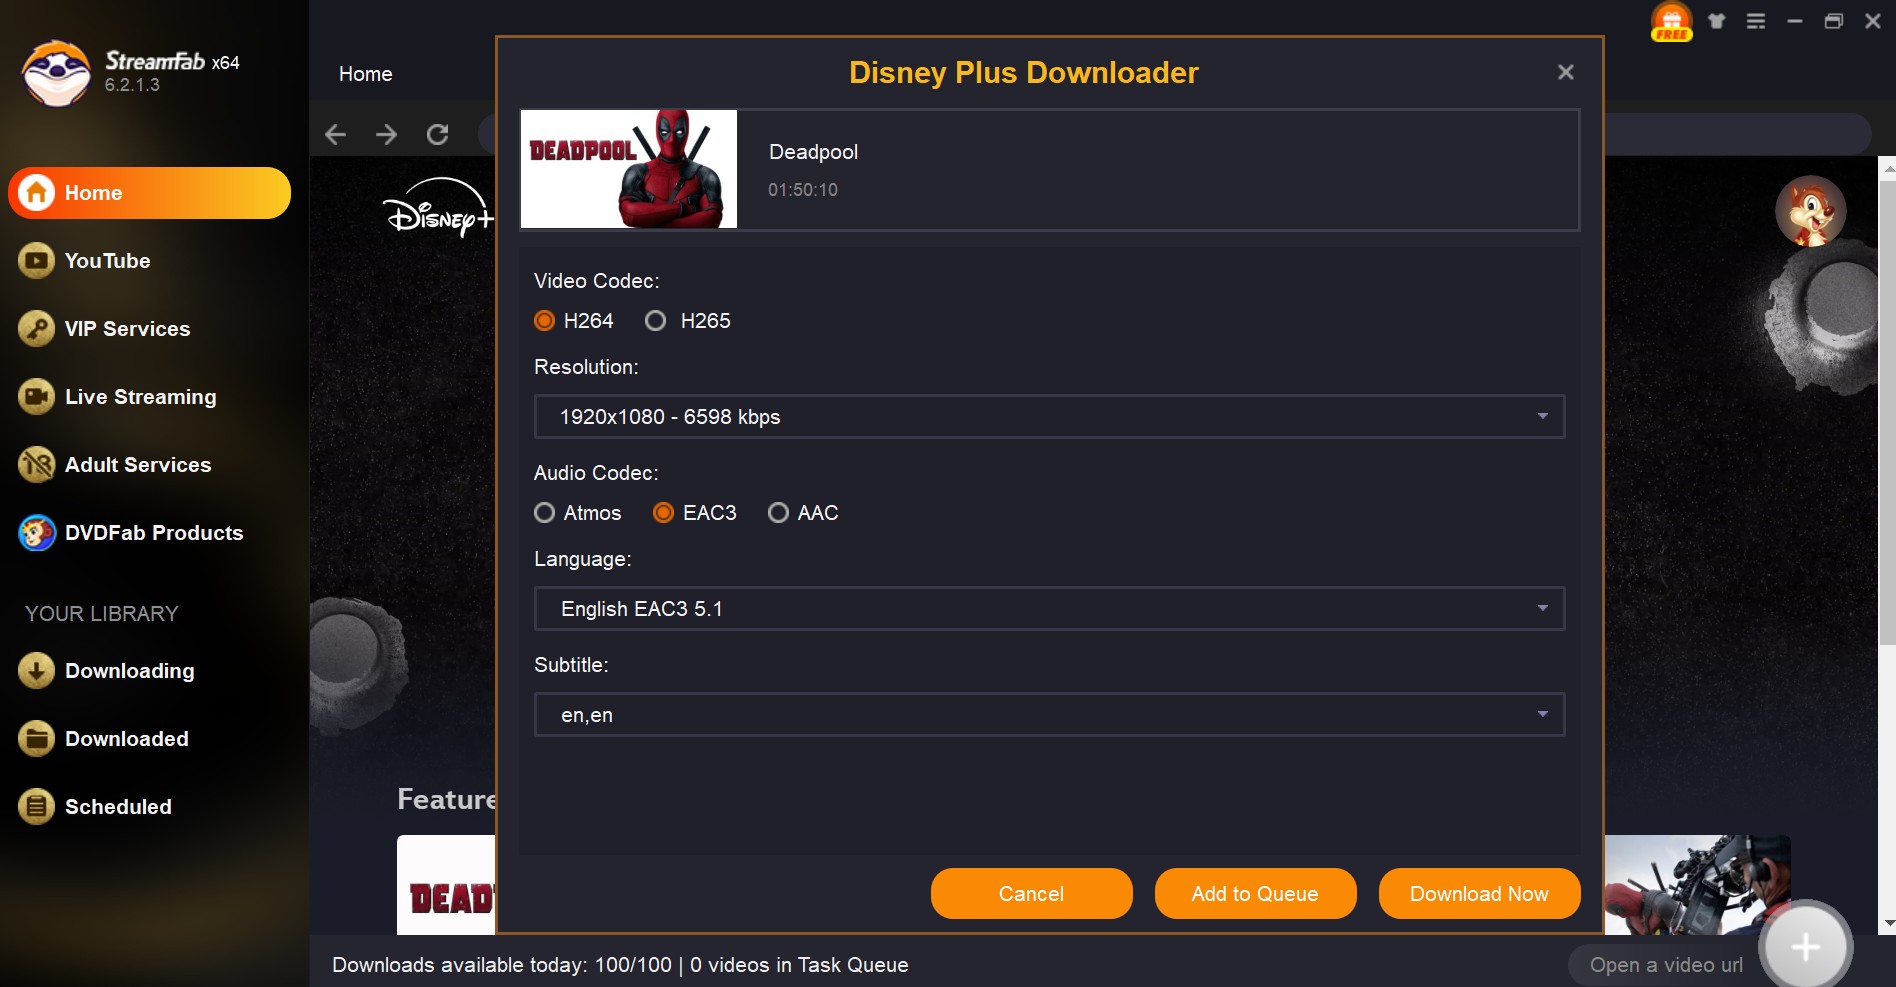
Task: Click the Scheduled list icon
Action: point(36,807)
